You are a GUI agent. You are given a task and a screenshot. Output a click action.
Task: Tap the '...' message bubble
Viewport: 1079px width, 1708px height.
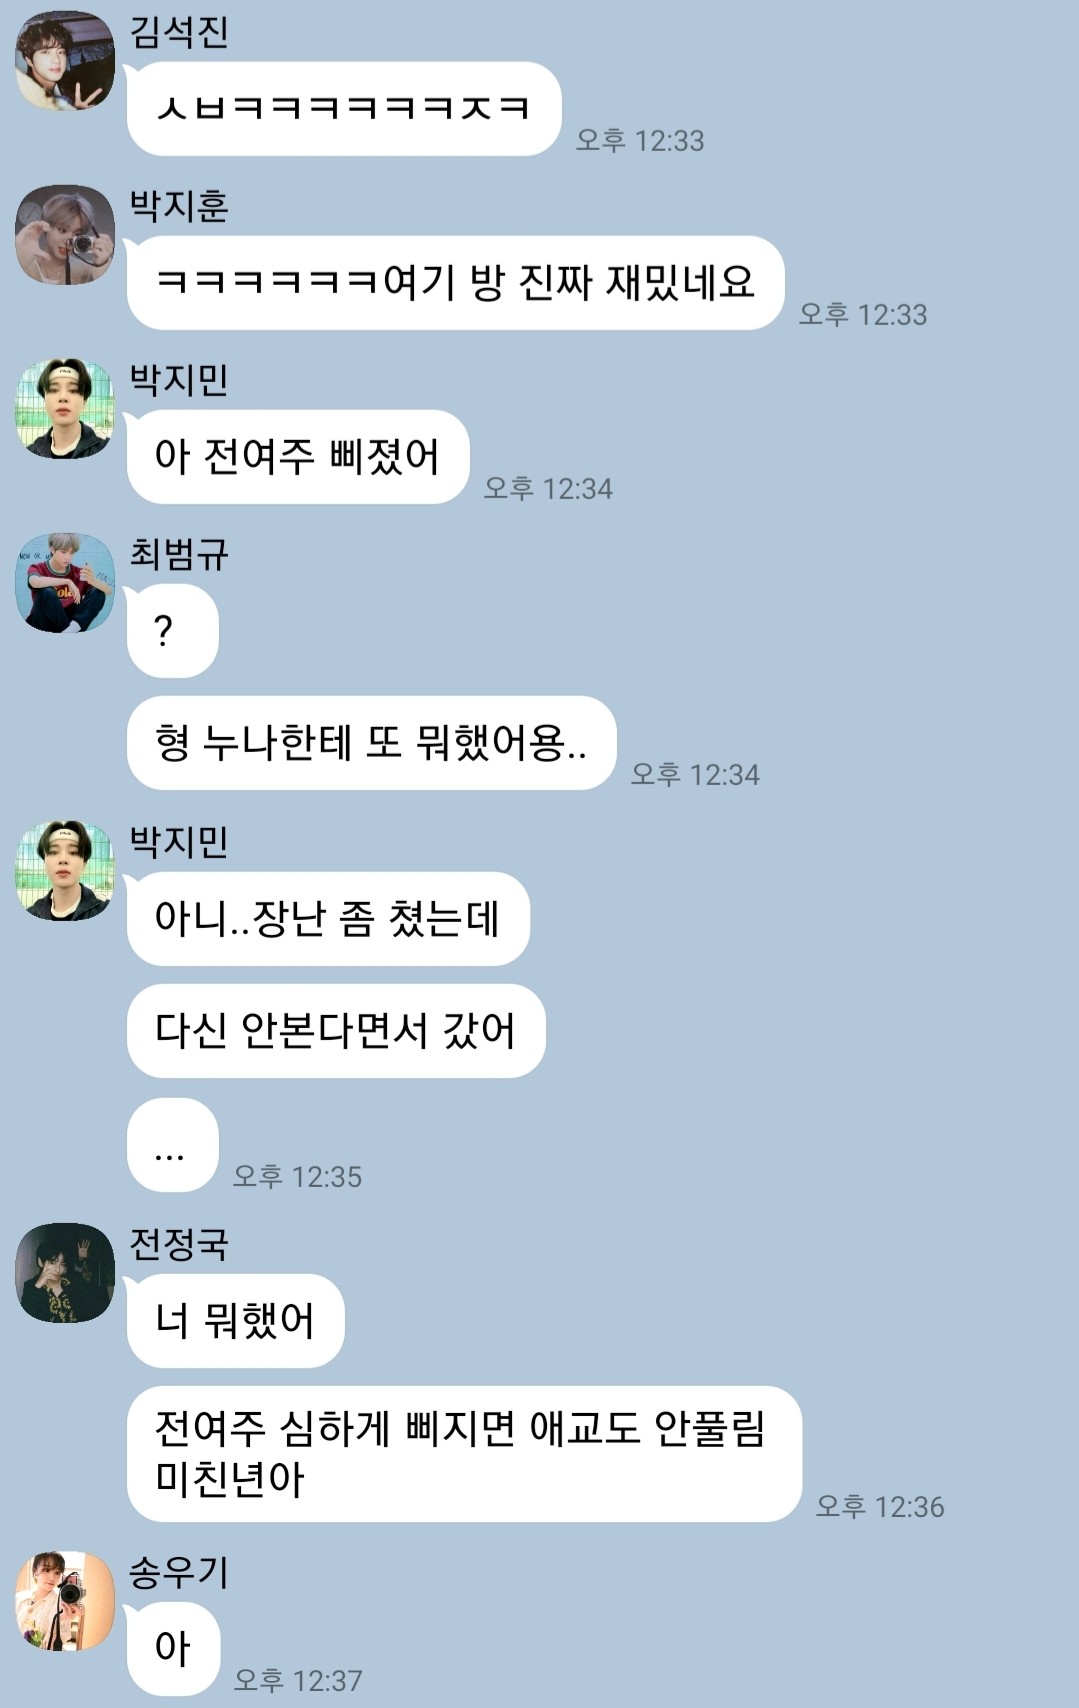click(172, 1144)
